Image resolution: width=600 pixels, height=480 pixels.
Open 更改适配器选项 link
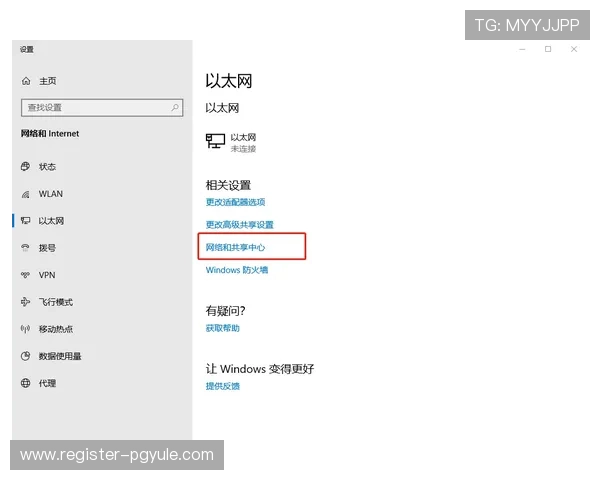[x=235, y=202]
